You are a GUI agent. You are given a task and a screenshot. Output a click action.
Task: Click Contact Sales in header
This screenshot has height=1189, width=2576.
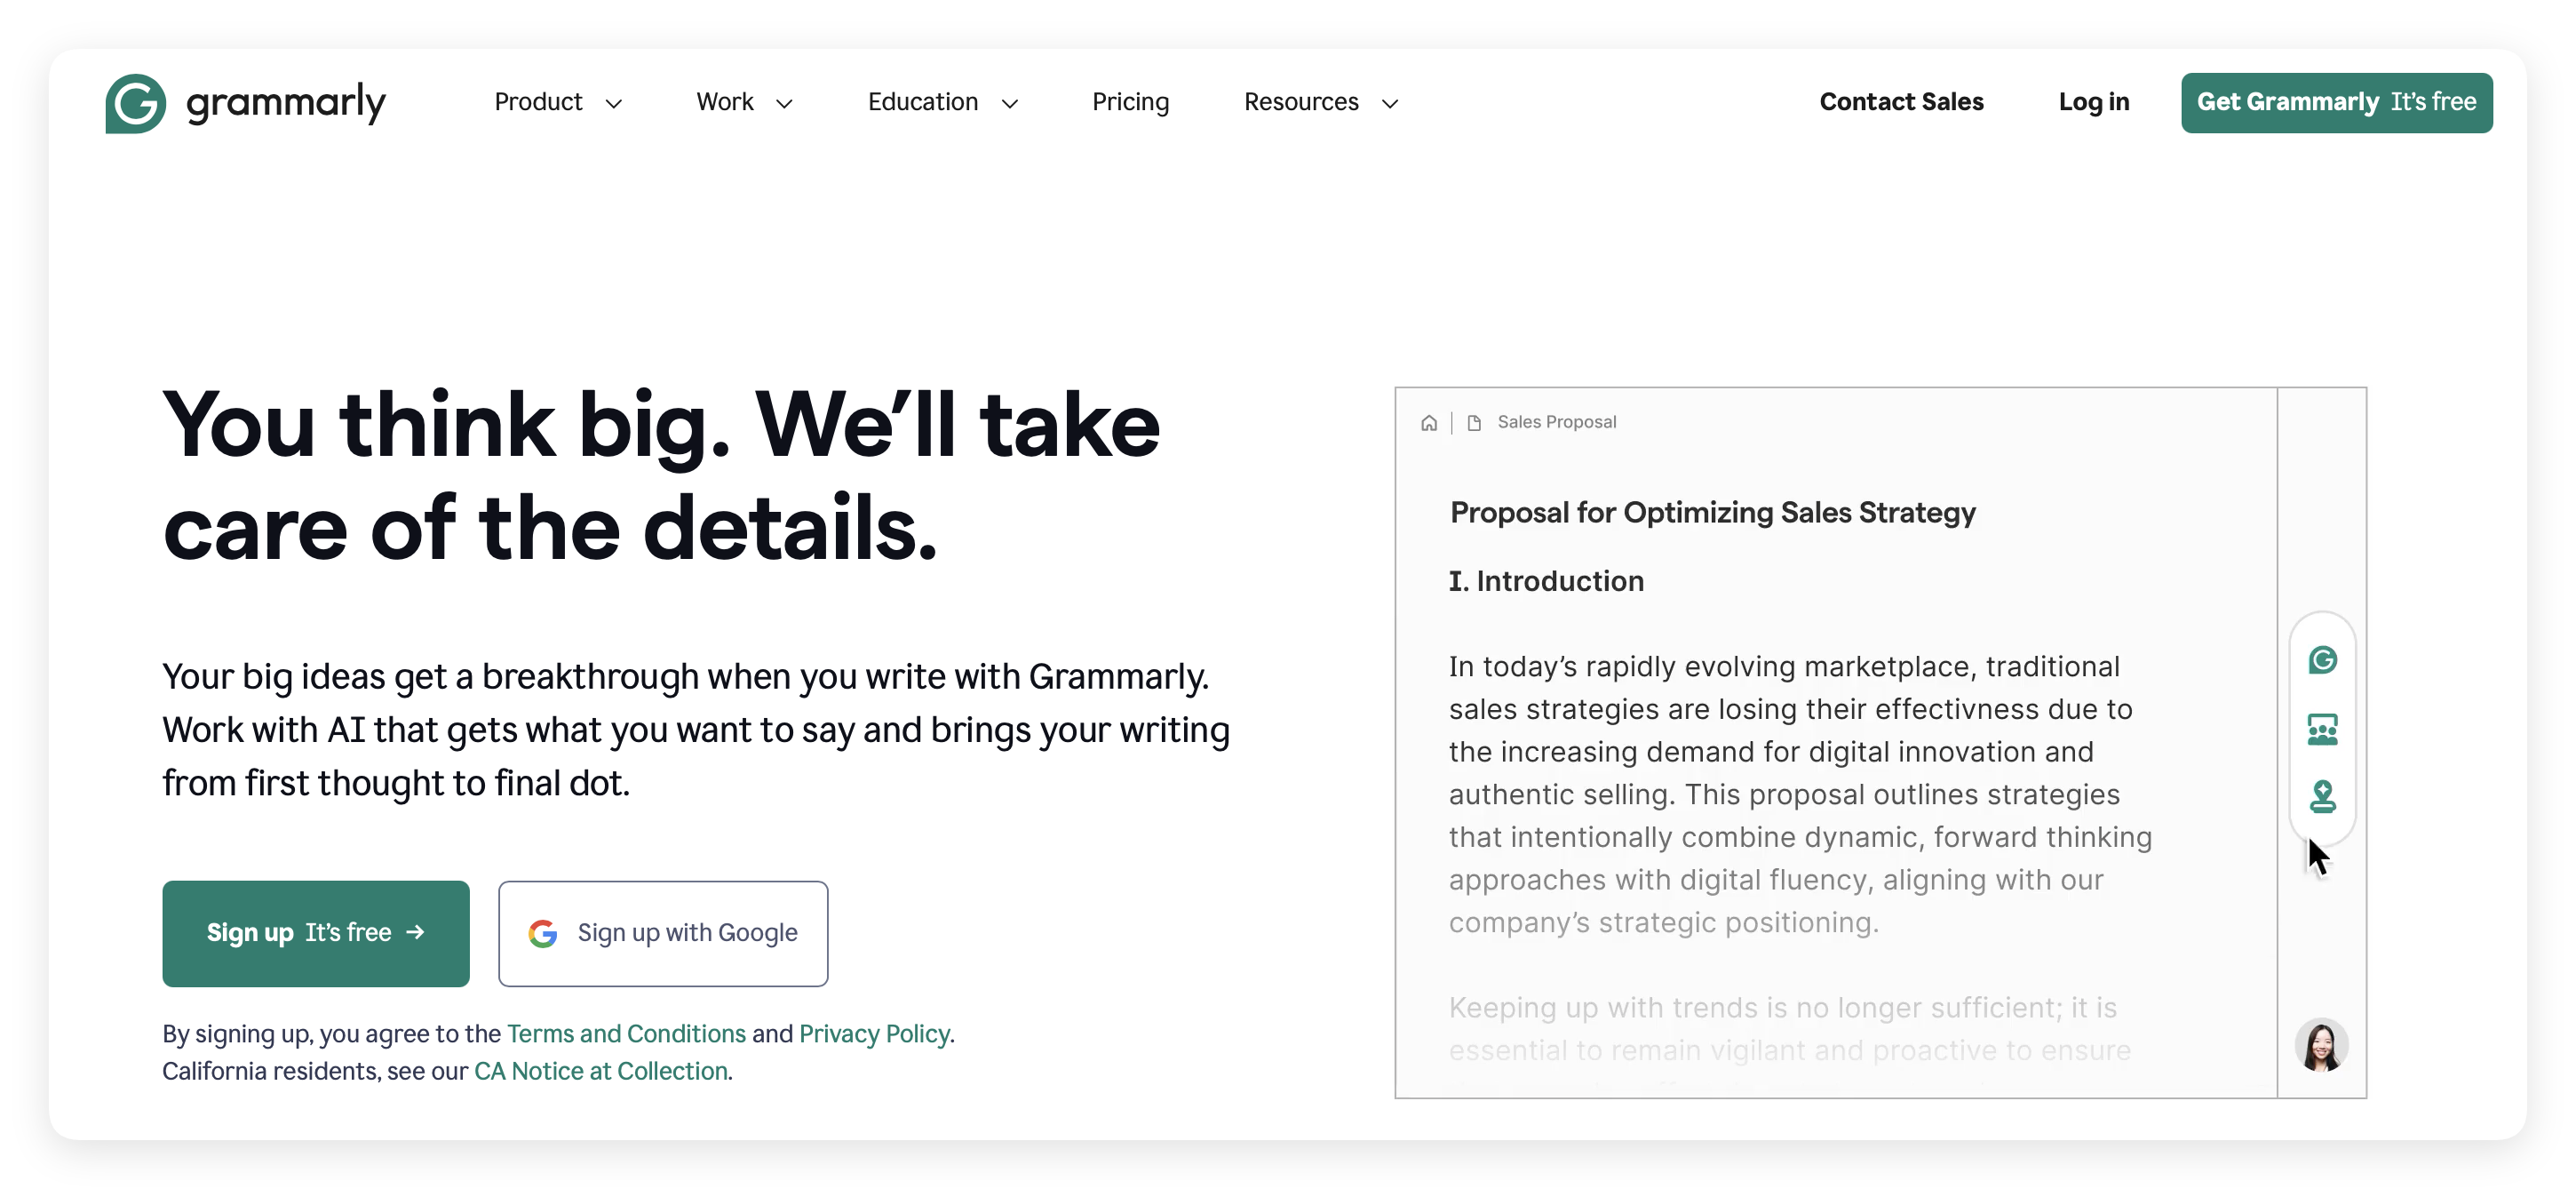point(1901,102)
